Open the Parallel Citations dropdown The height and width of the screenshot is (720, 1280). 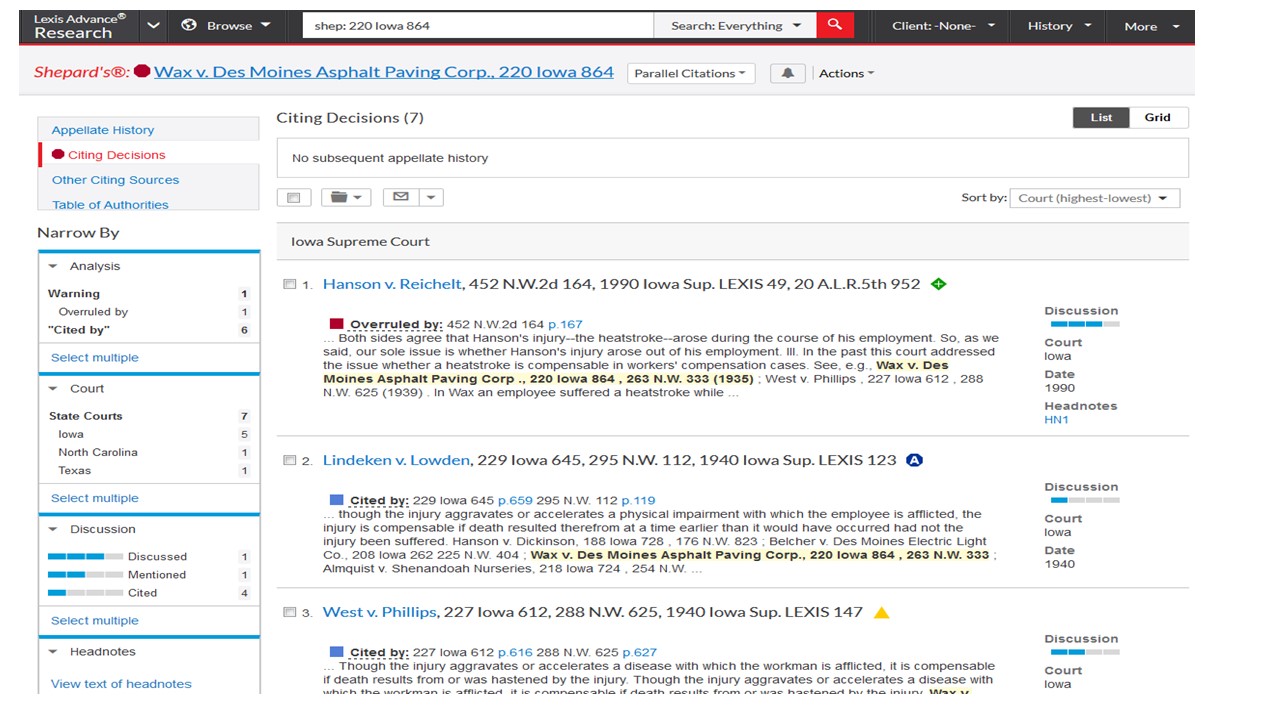click(x=691, y=73)
